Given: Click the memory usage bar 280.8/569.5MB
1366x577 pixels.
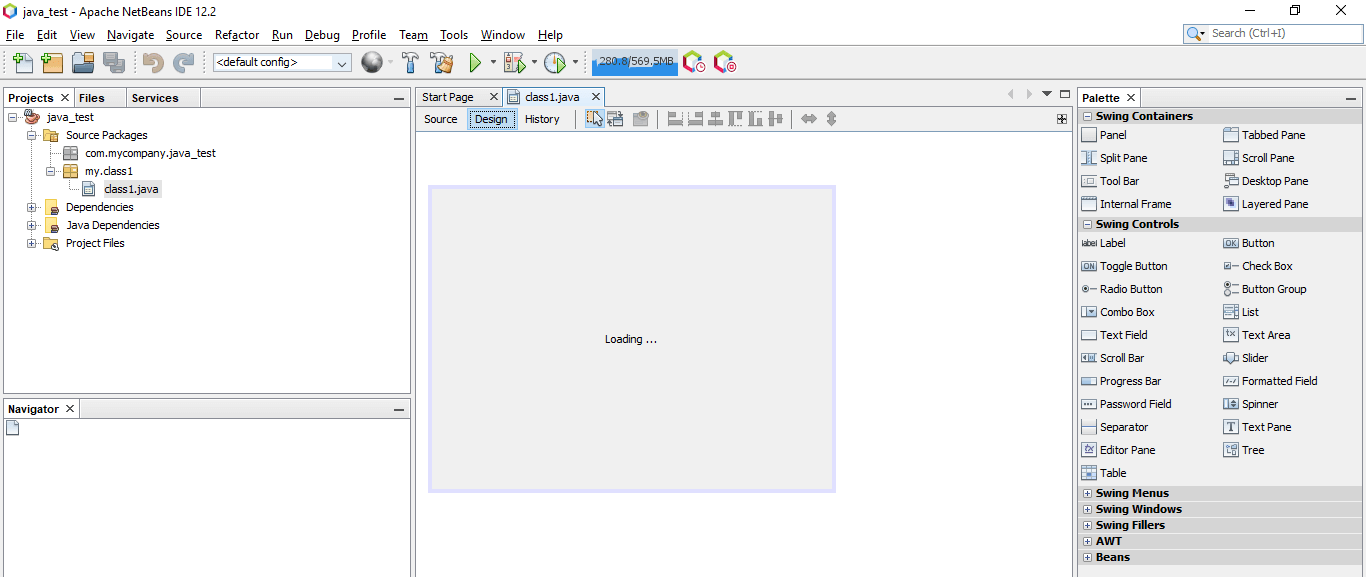Looking at the screenshot, I should 635,62.
